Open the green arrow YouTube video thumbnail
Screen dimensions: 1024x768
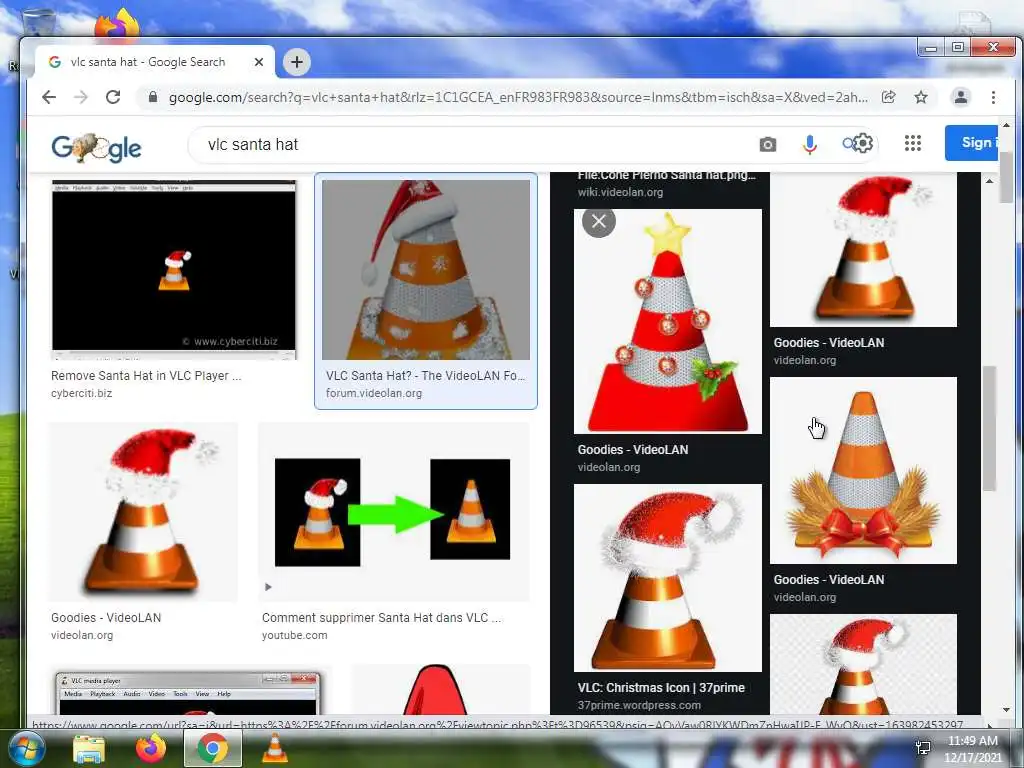pyautogui.click(x=394, y=511)
